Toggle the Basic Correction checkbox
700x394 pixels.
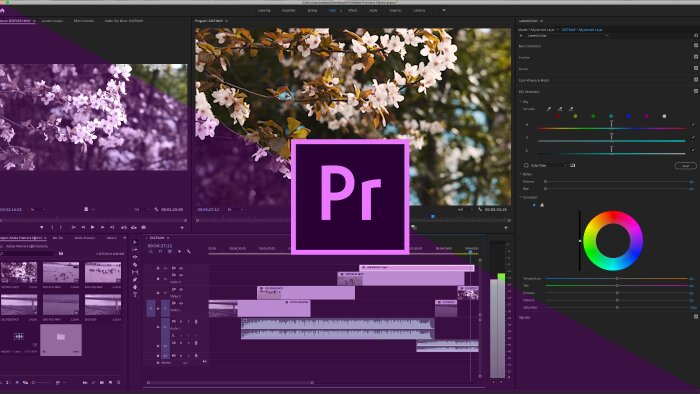696,46
